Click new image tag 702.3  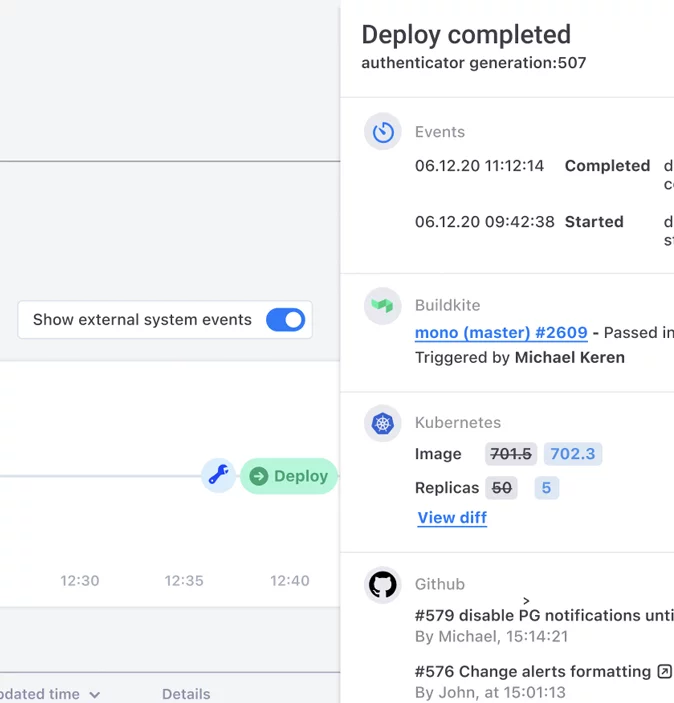coord(573,454)
